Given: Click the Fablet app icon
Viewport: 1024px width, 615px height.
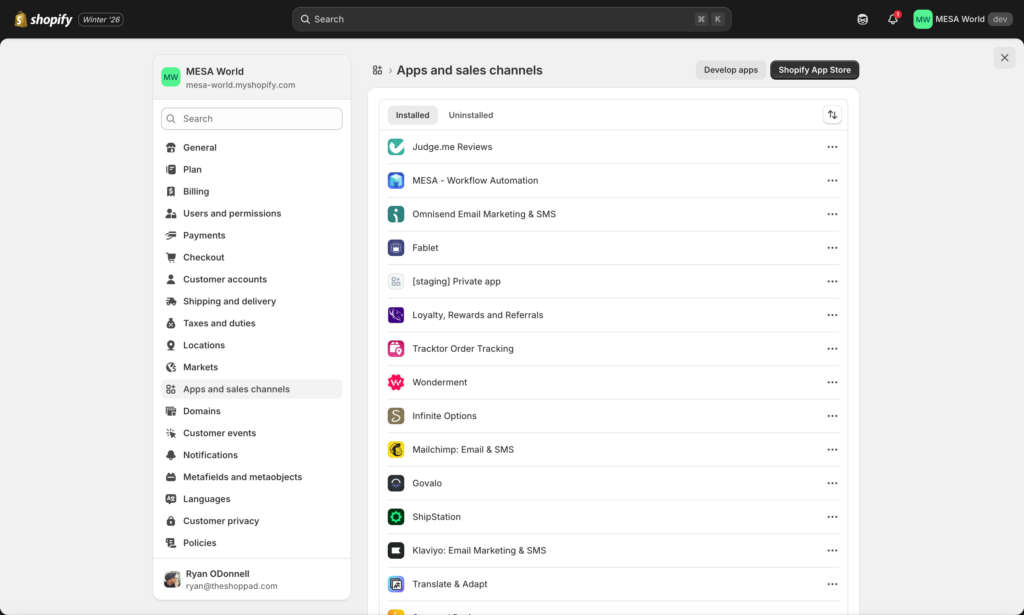Looking at the screenshot, I should pyautogui.click(x=396, y=247).
